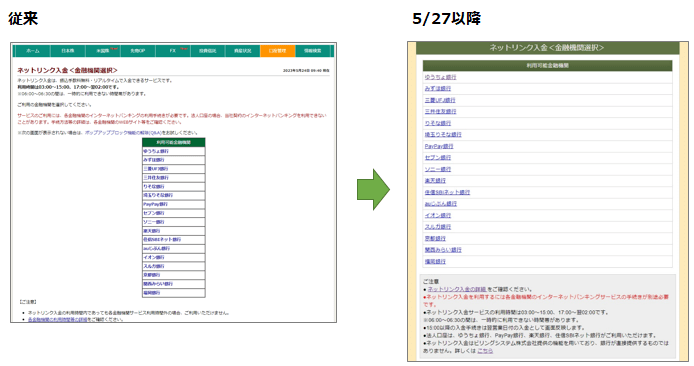Select auじぶん銀行 in the new 5/27 list

coord(441,204)
